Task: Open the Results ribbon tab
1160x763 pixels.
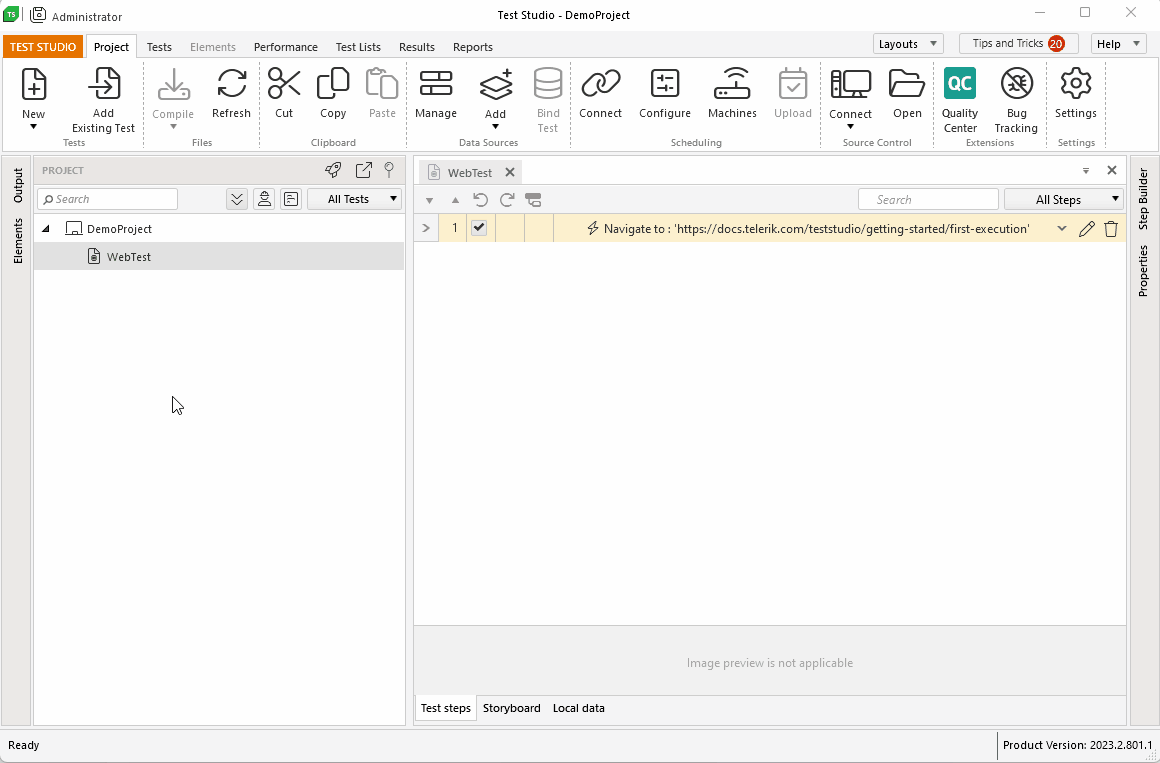Action: click(417, 47)
